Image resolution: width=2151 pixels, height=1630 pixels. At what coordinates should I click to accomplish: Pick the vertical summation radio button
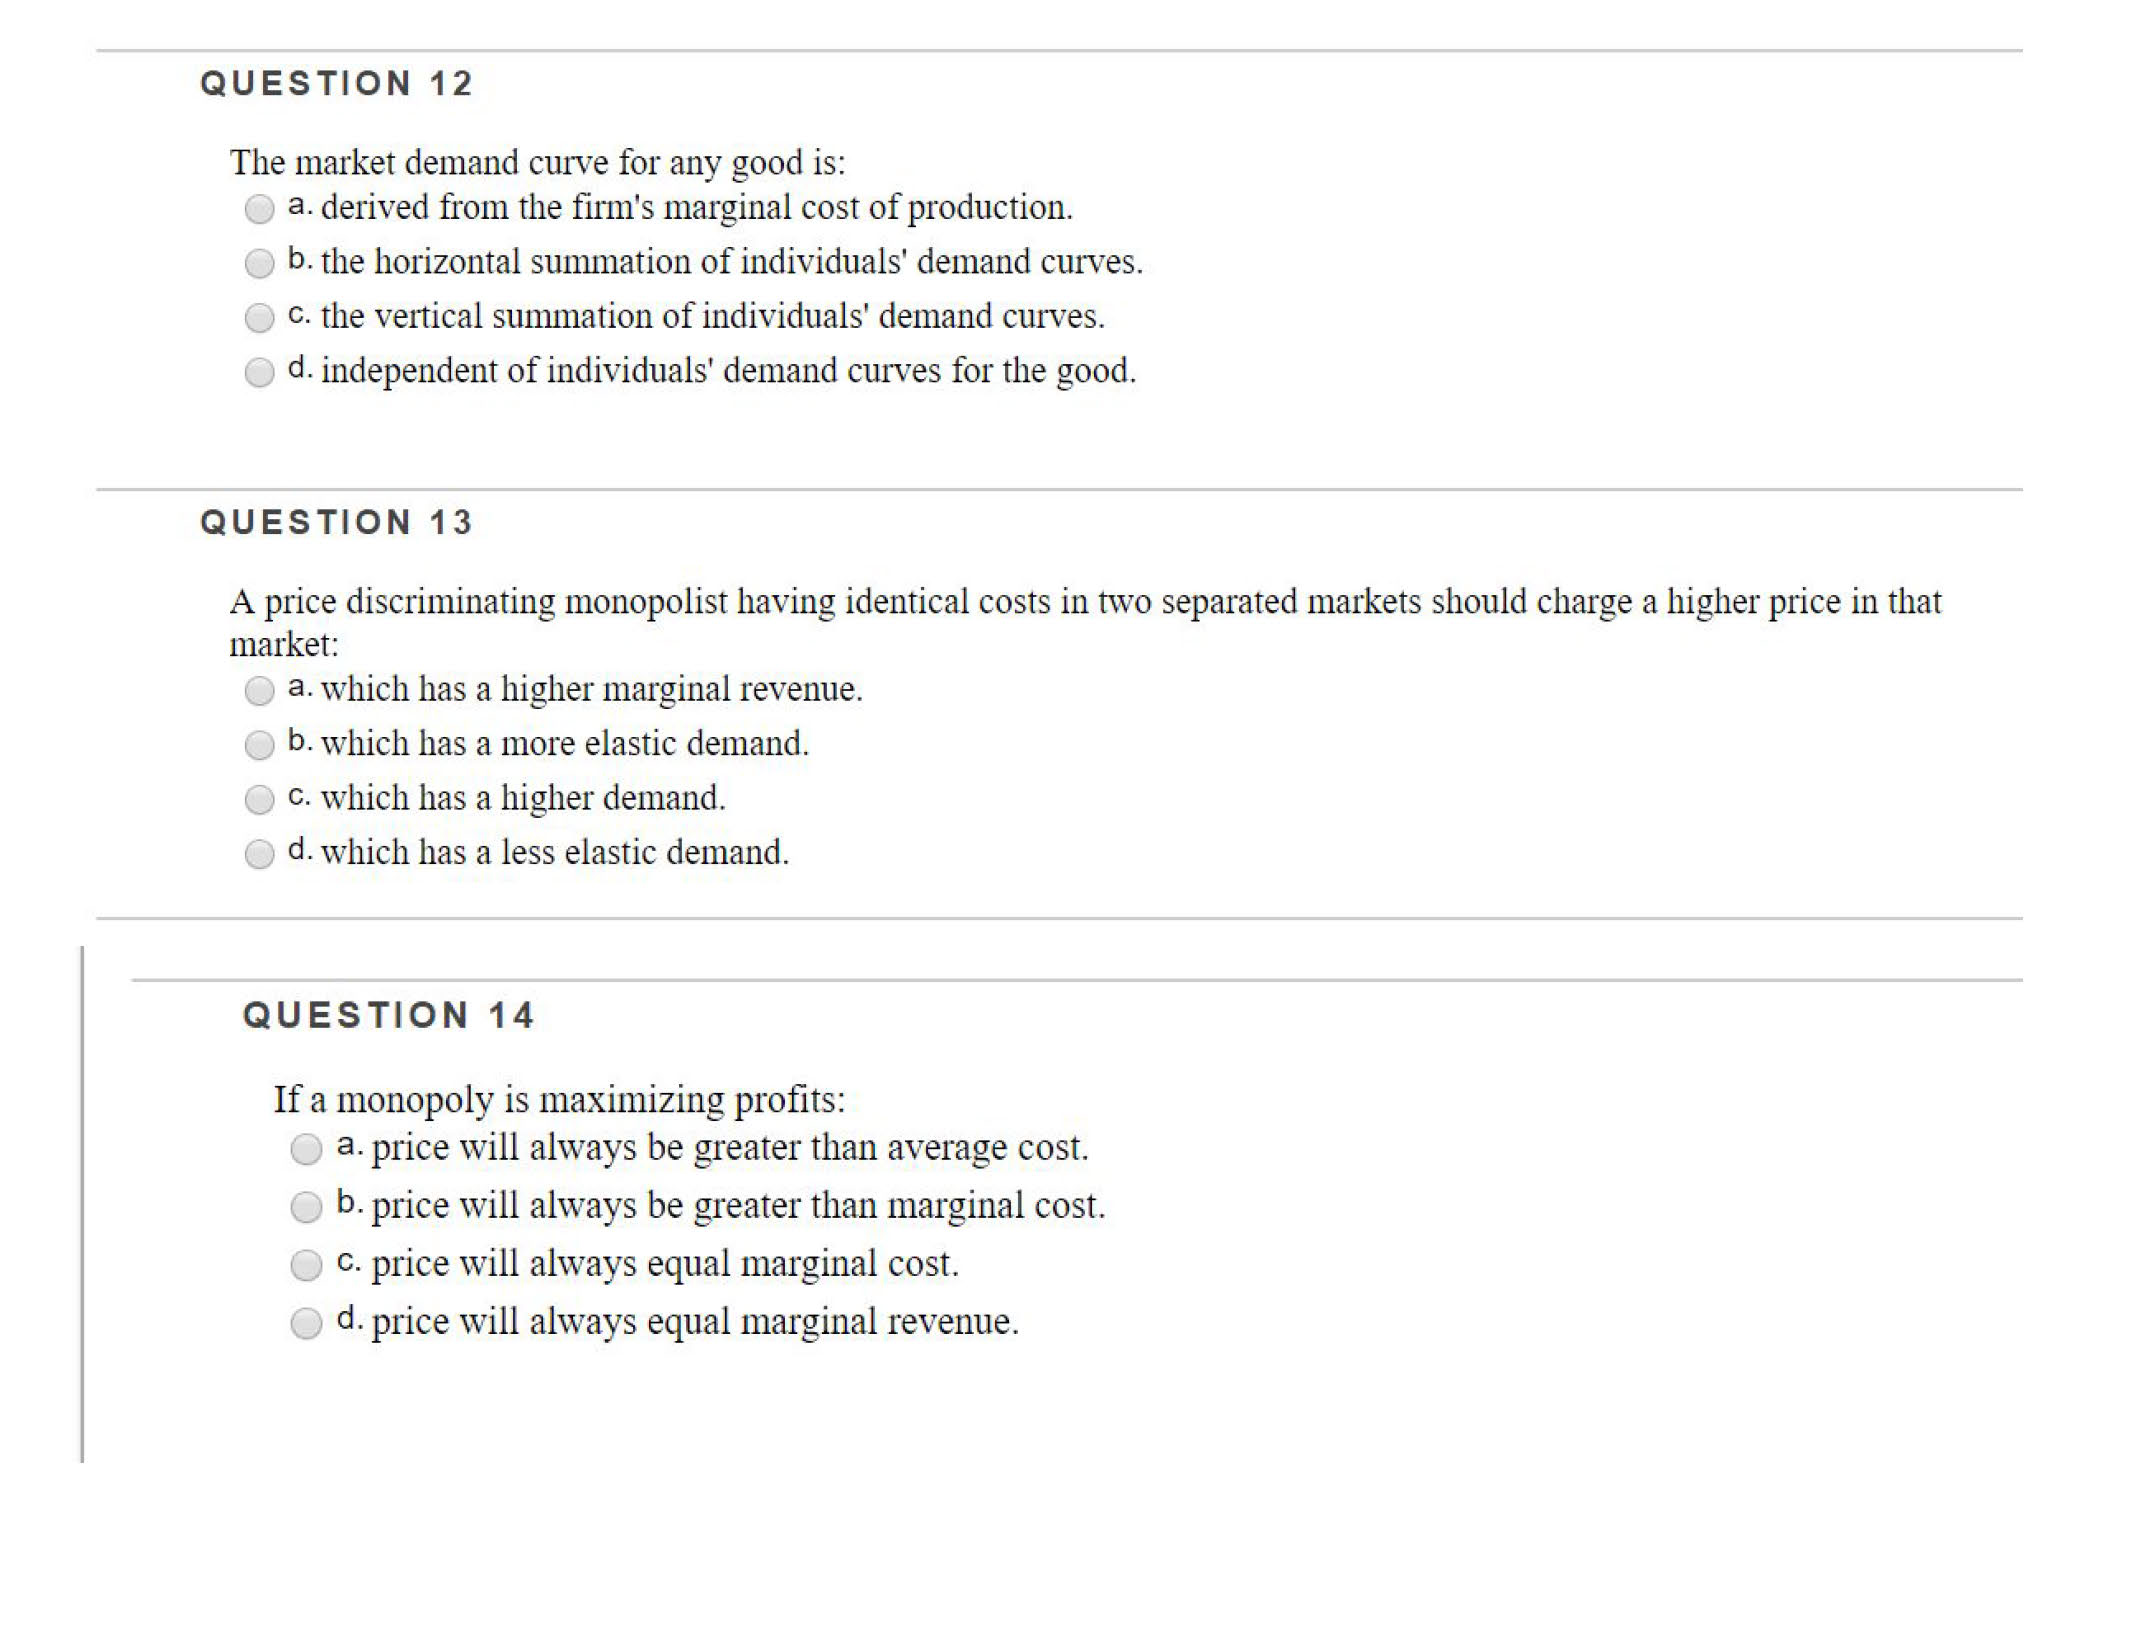click(259, 318)
